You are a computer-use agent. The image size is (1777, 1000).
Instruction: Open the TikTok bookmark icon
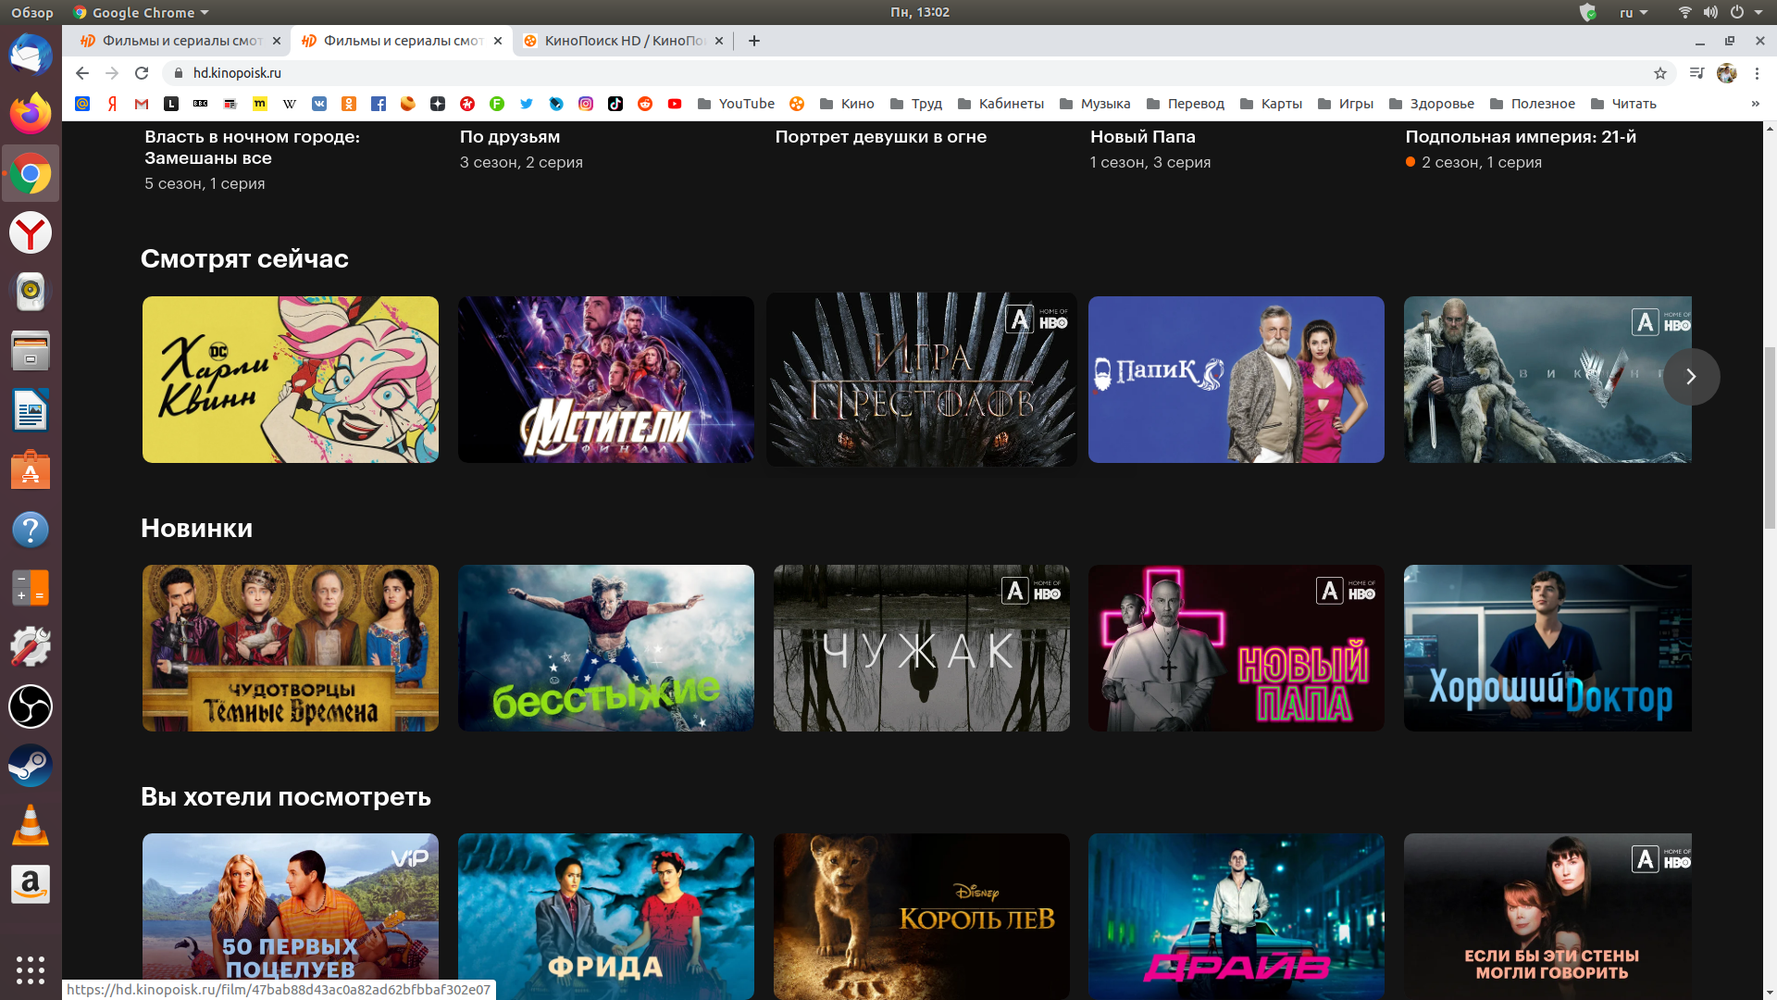pyautogui.click(x=615, y=104)
